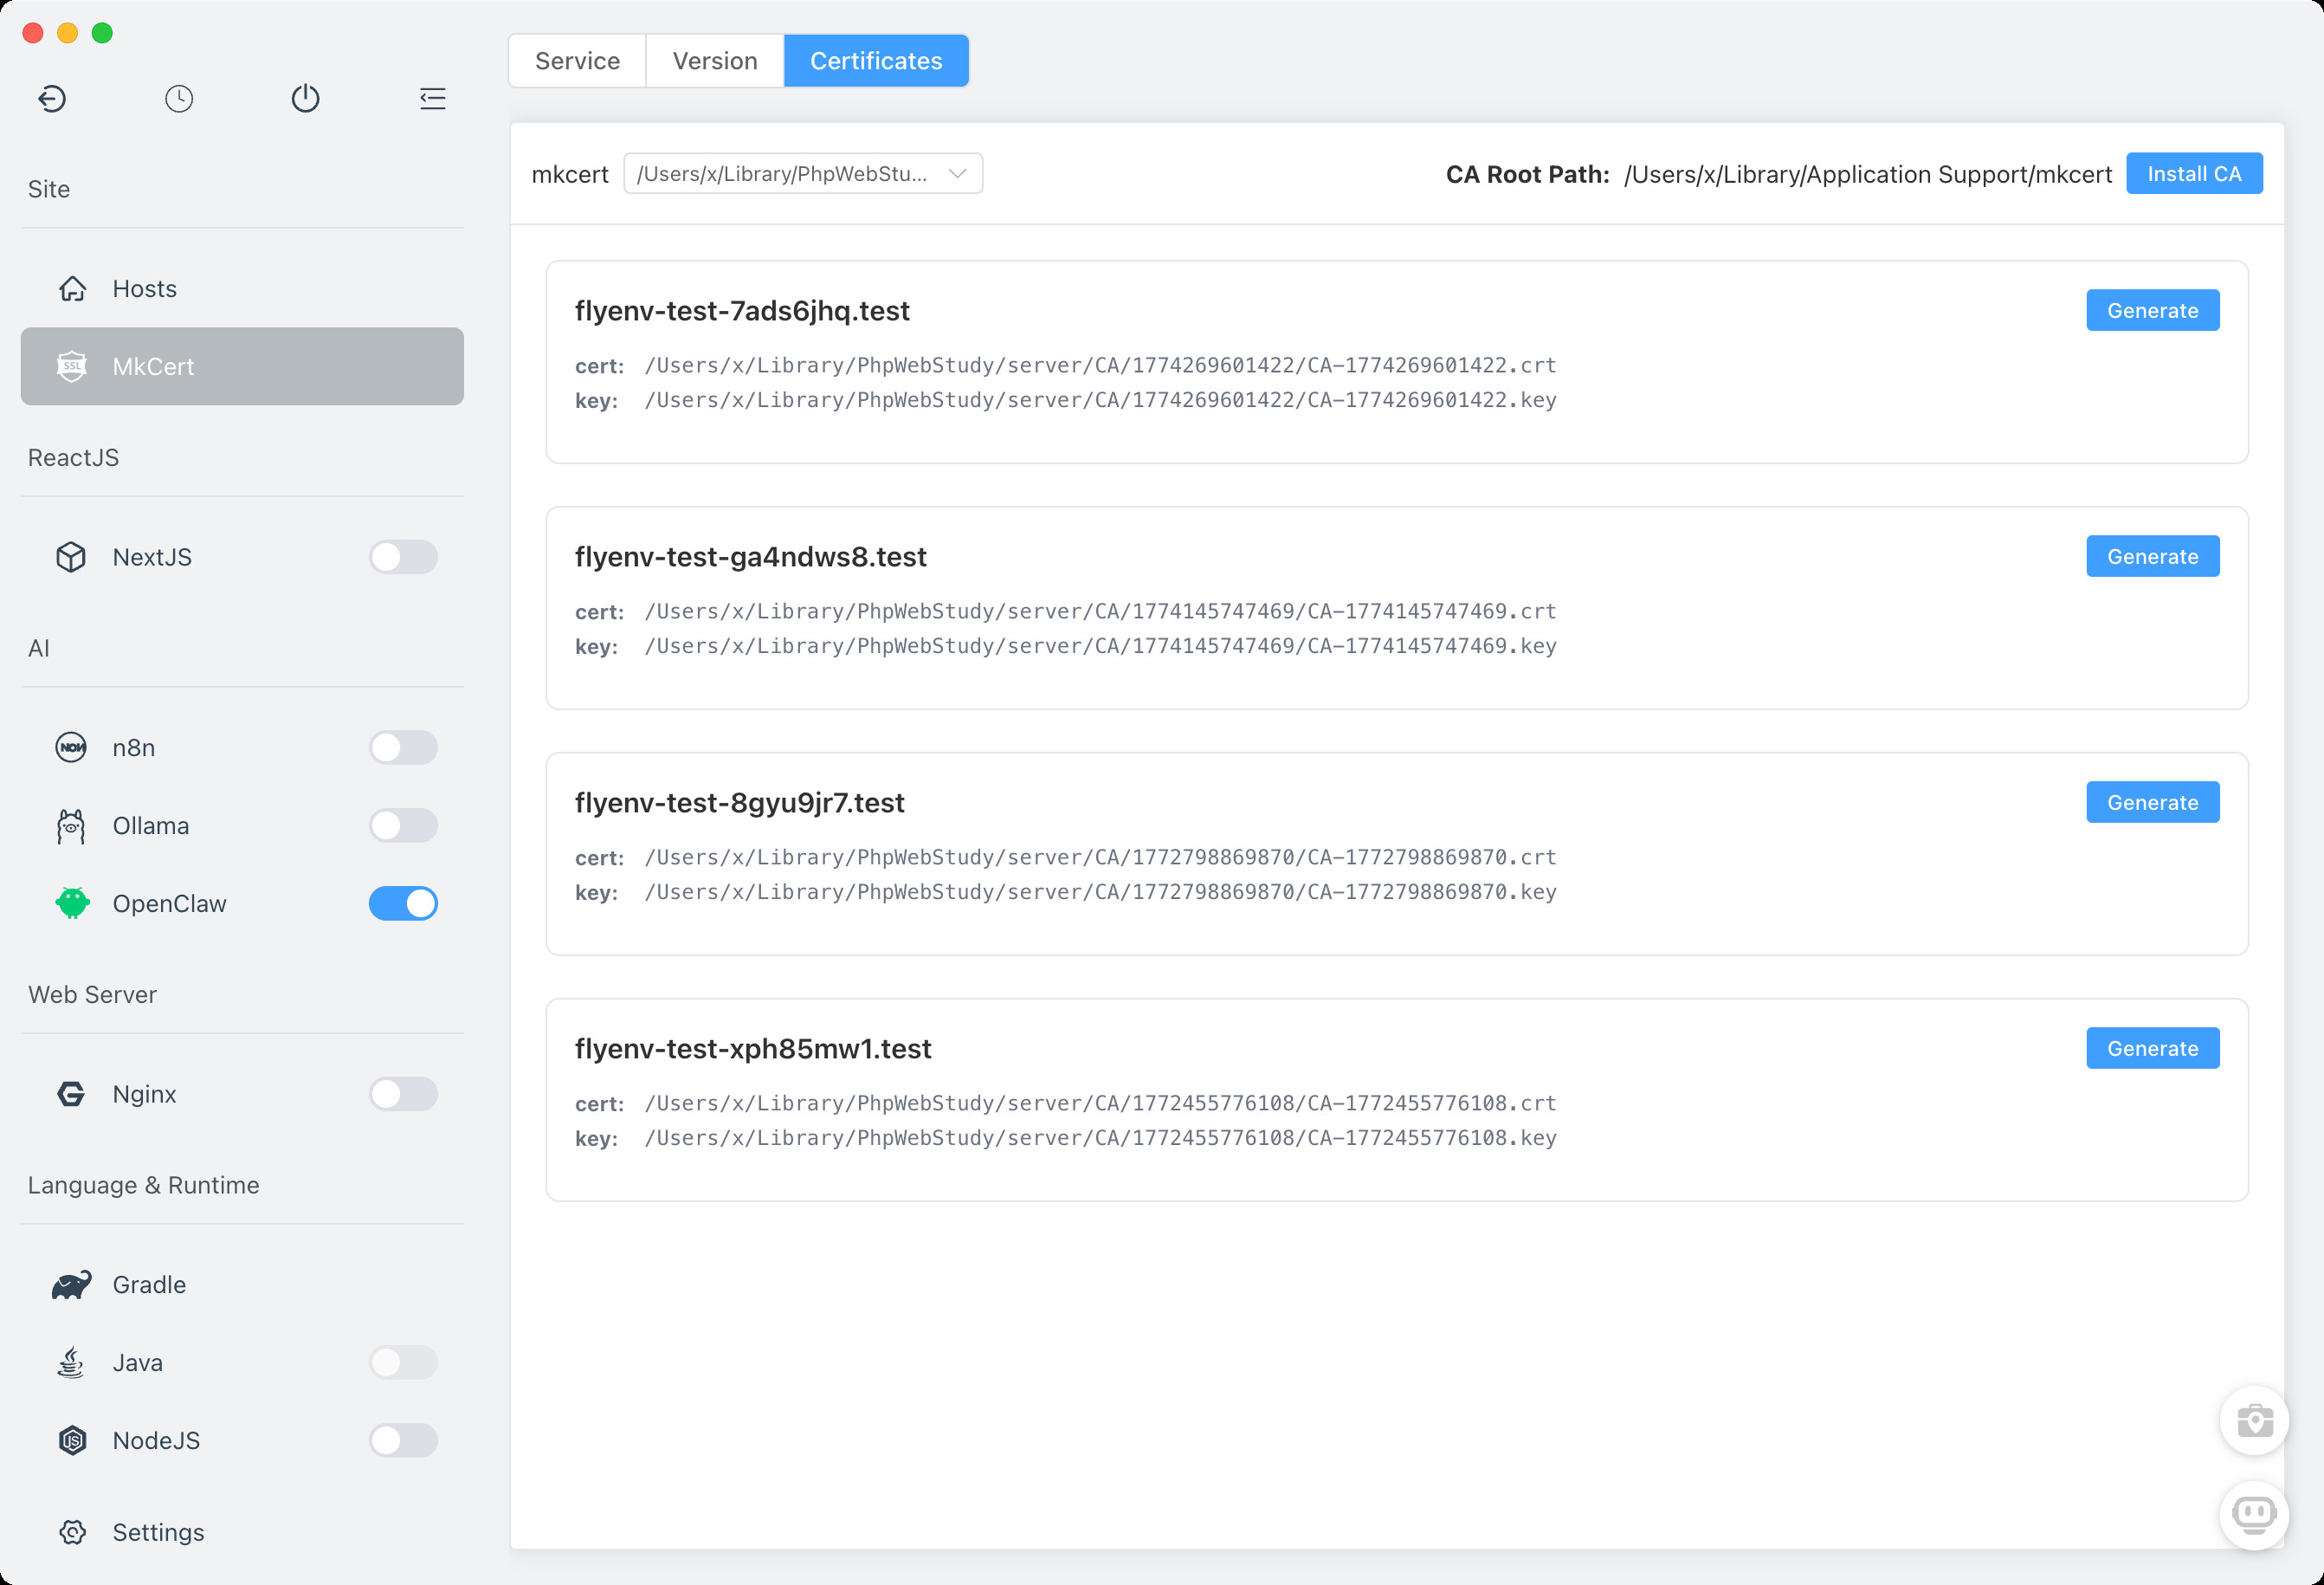
Task: Generate certificate for flyenv-test-xph85mw1.test
Action: click(2152, 1049)
